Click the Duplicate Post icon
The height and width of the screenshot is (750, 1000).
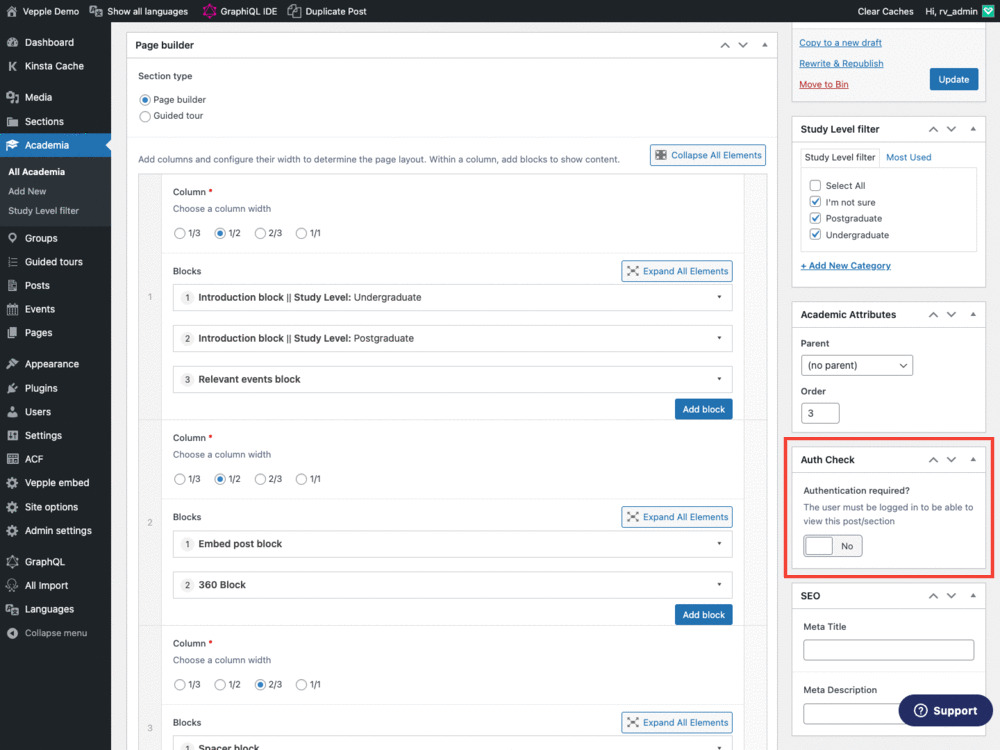click(294, 11)
